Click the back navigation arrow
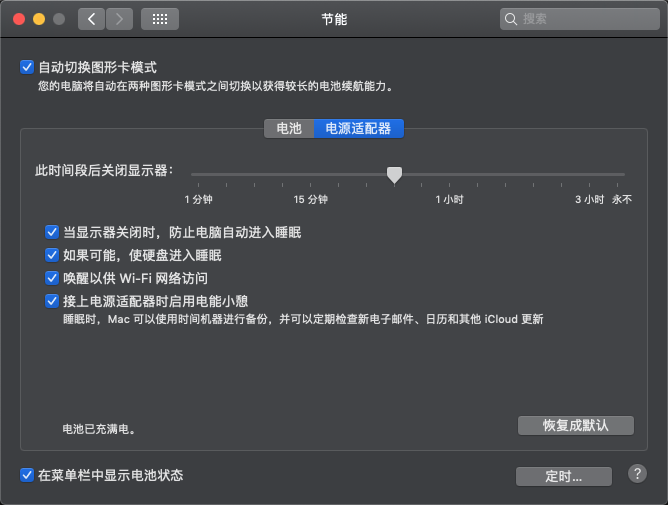Image resolution: width=668 pixels, height=505 pixels. tap(92, 19)
